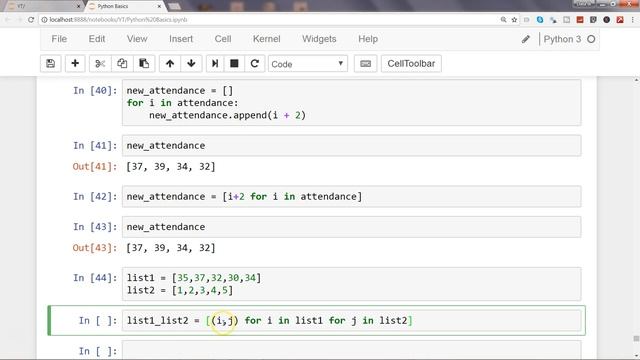Screen dimensions: 640x360
Task: Click Out[43] result [37, 39, 34, 32]
Action: pyautogui.click(x=171, y=248)
